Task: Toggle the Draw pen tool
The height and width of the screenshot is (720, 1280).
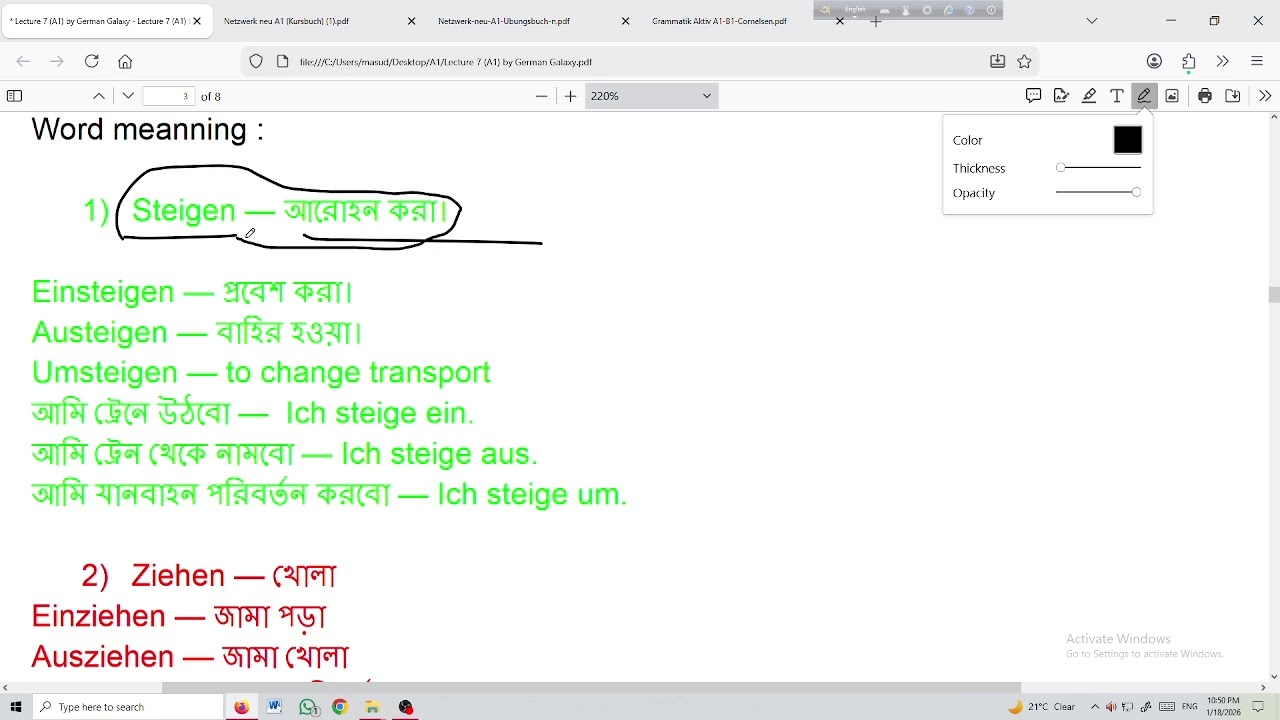Action: point(1144,96)
